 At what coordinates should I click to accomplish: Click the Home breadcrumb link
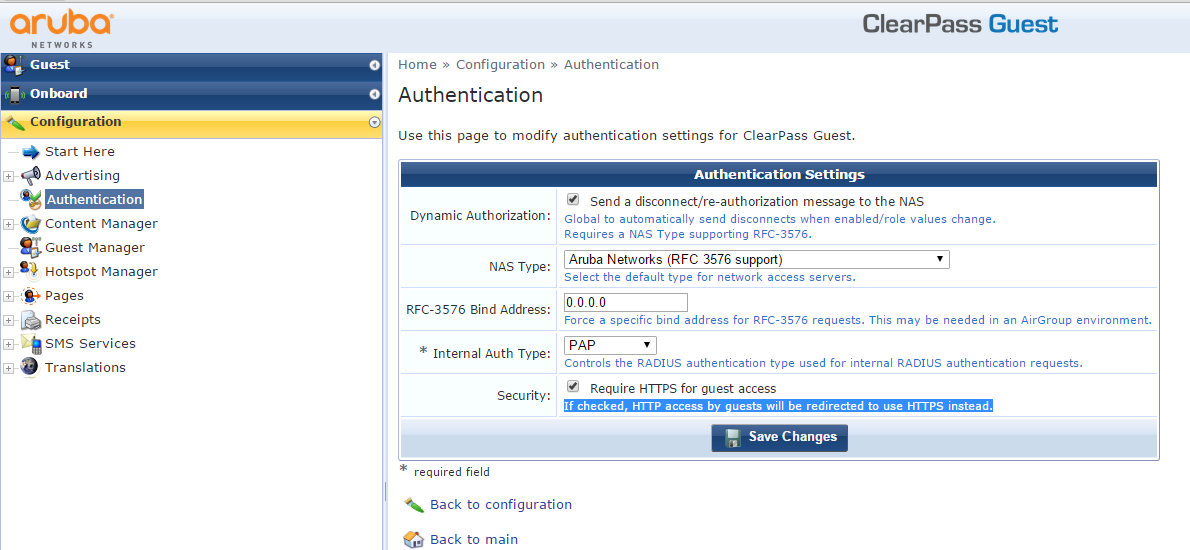417,64
